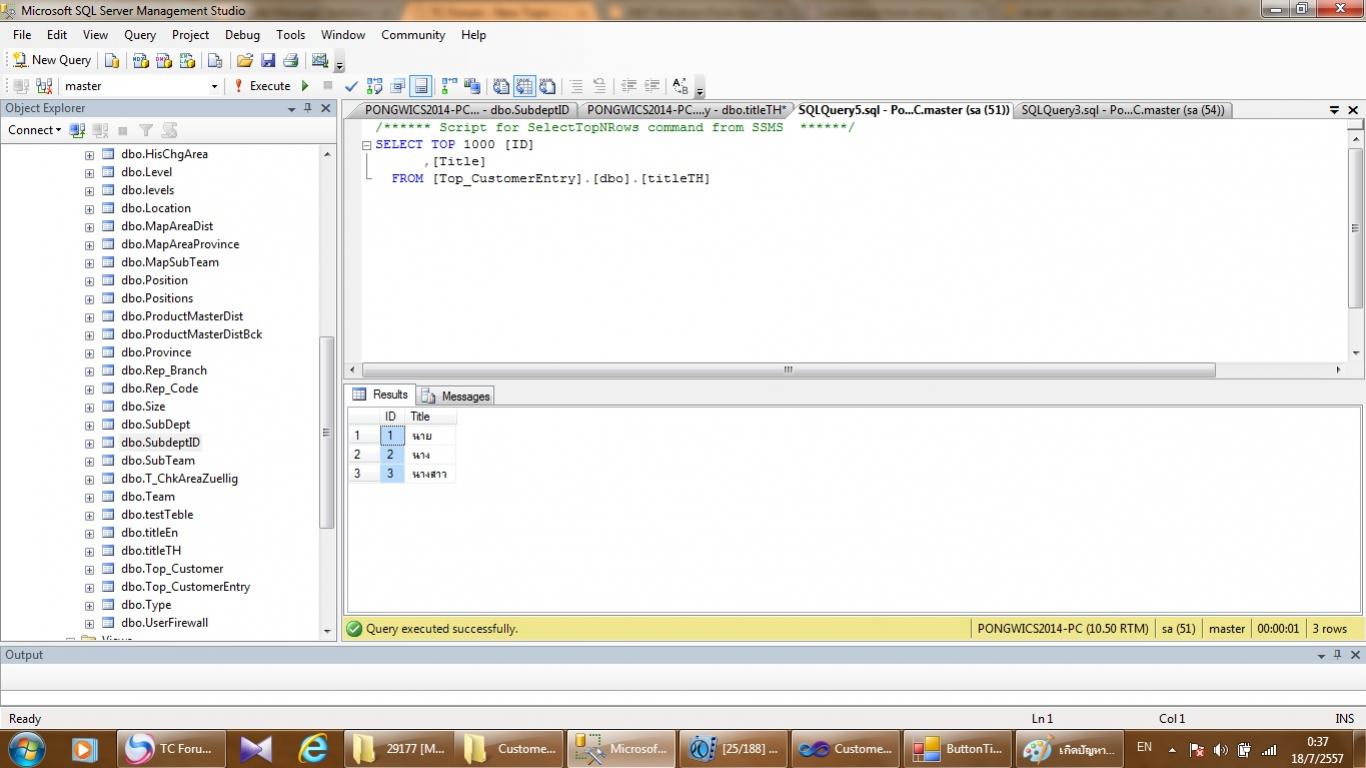
Task: Specify Values for Template Parameters
Action: (680, 86)
